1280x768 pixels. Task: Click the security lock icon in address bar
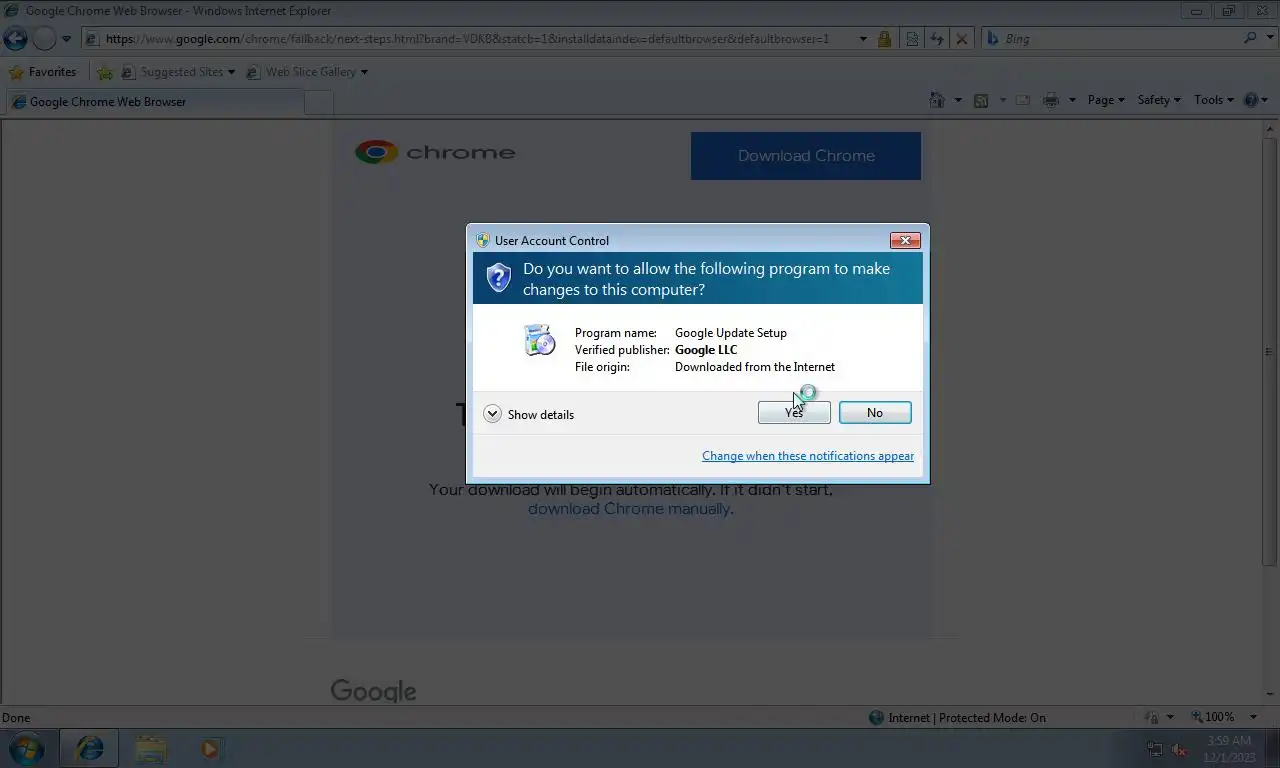click(884, 39)
